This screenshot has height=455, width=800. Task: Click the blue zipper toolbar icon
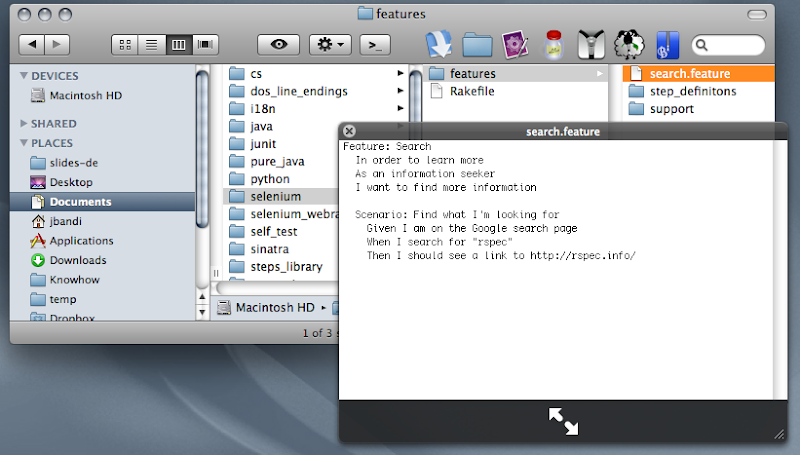[x=667, y=45]
